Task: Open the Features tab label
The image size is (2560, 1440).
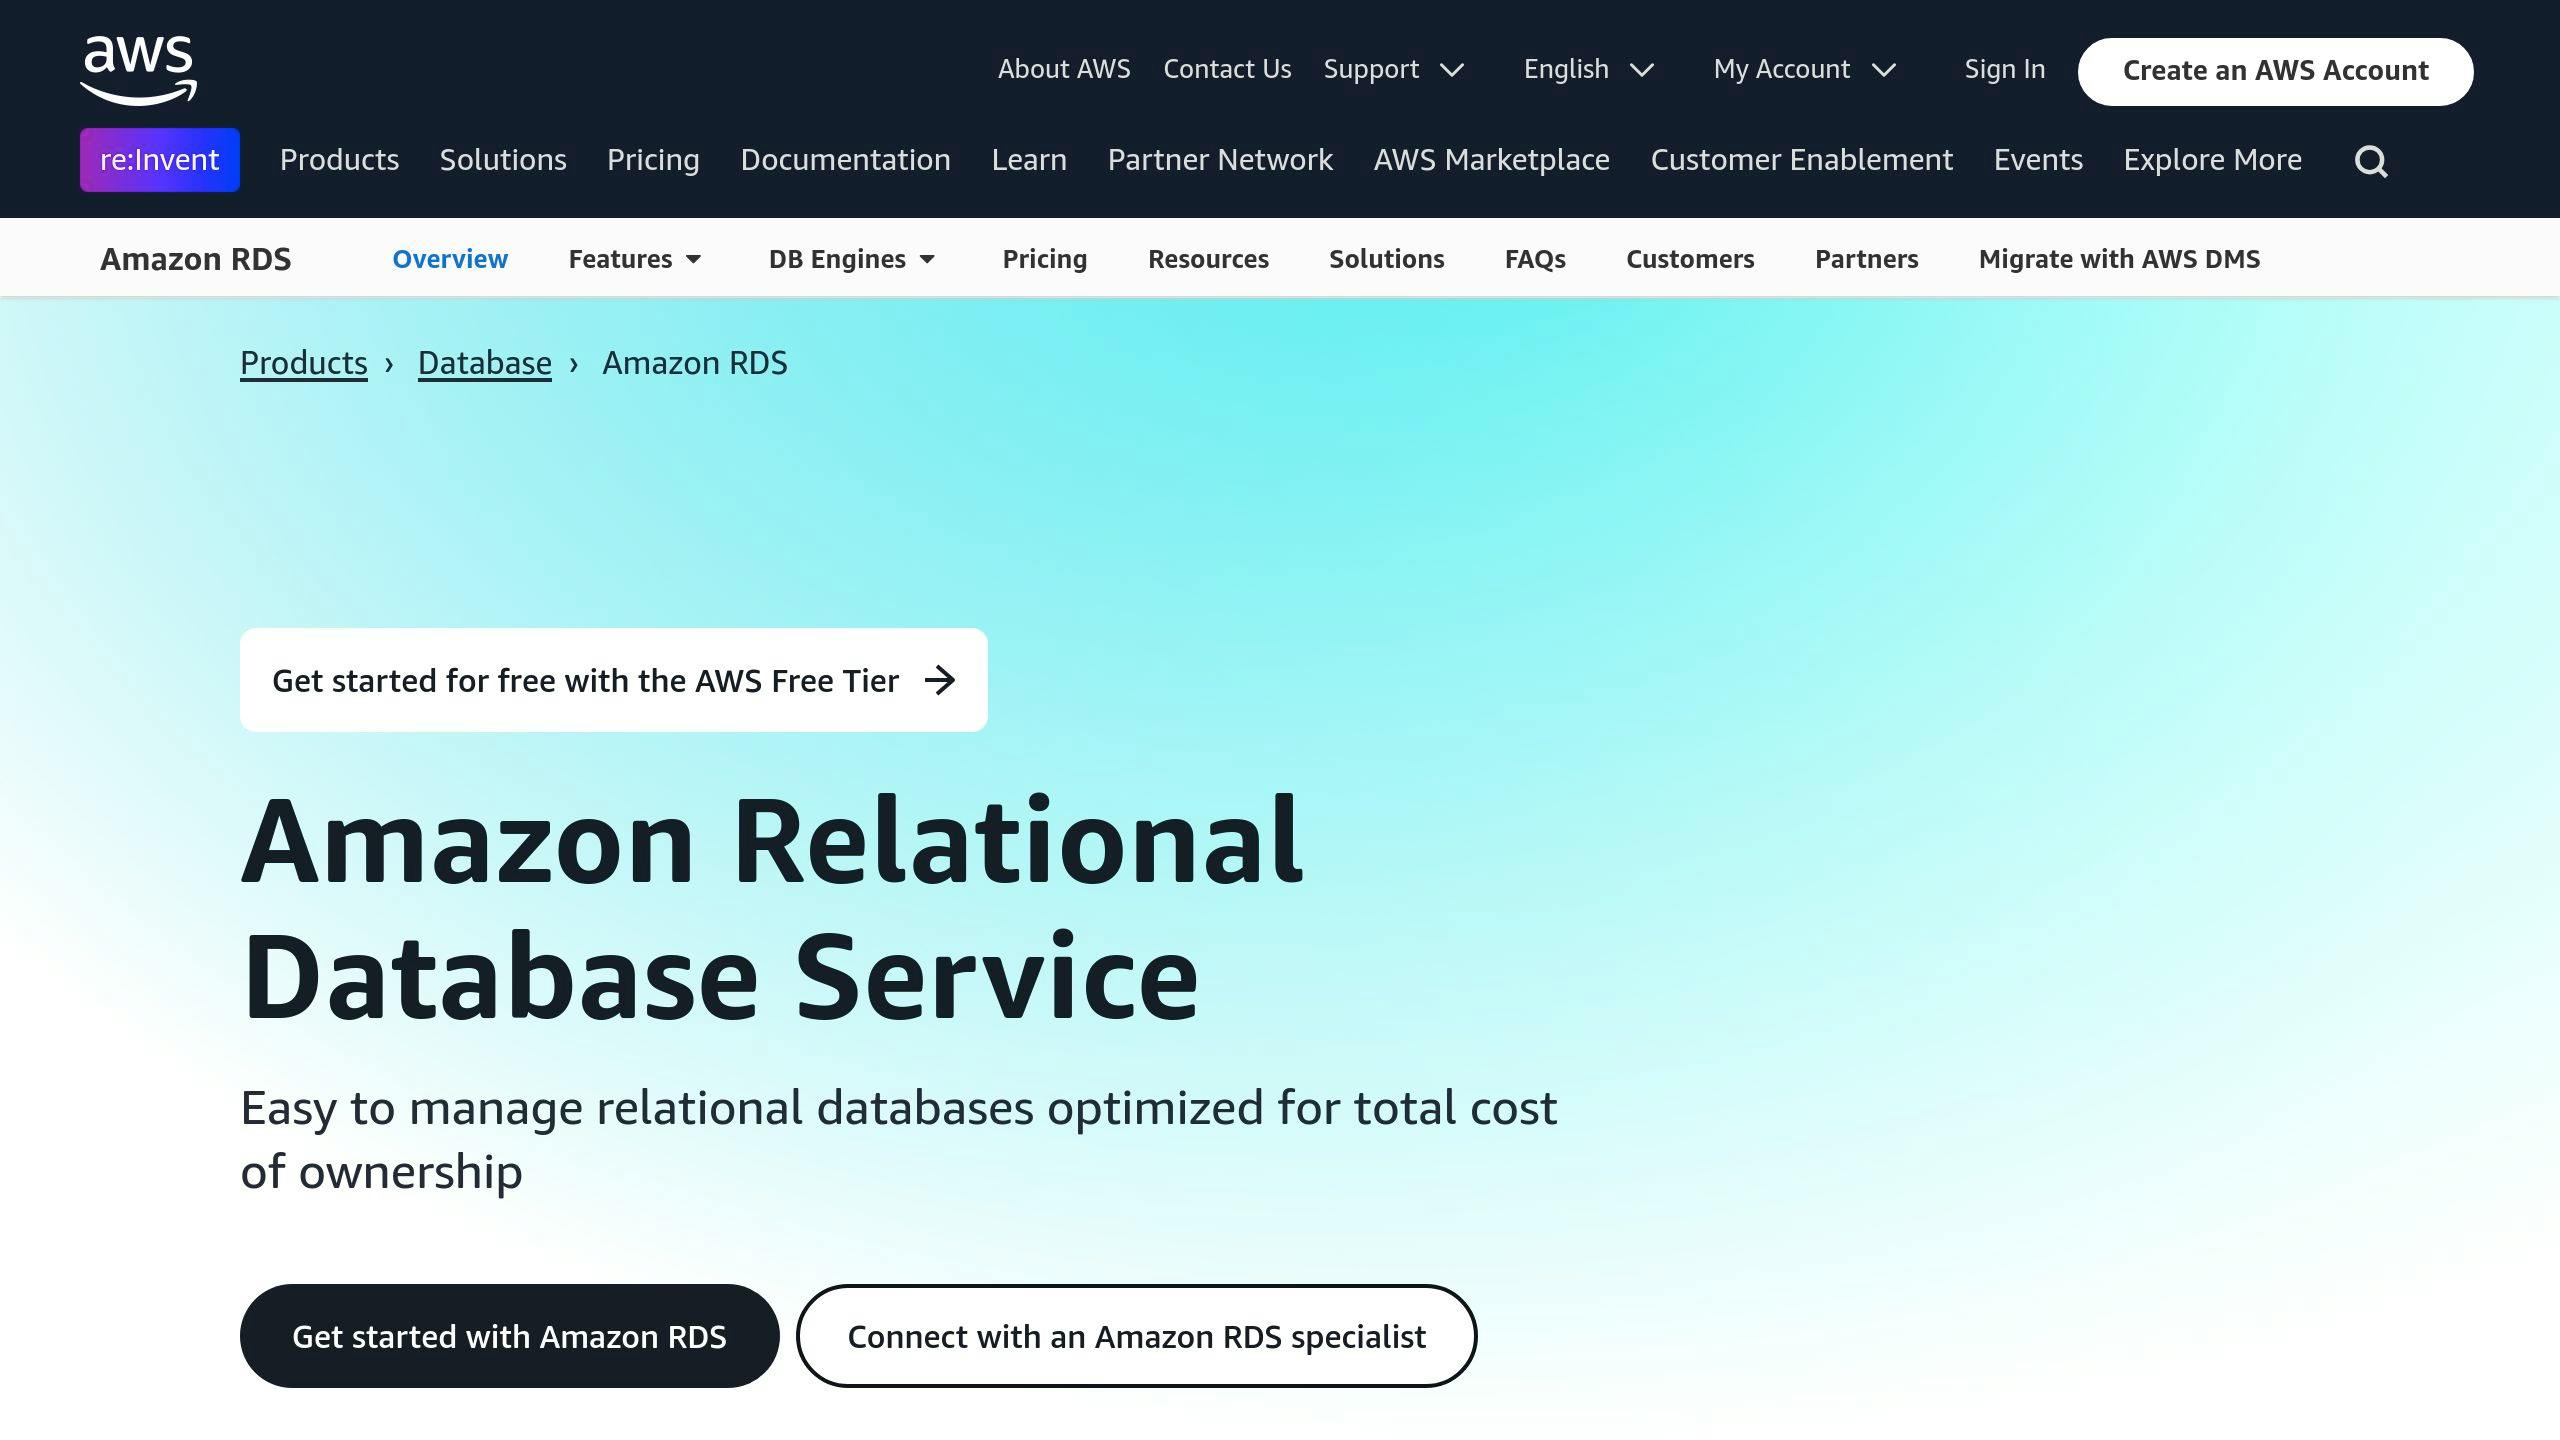Action: coord(620,259)
